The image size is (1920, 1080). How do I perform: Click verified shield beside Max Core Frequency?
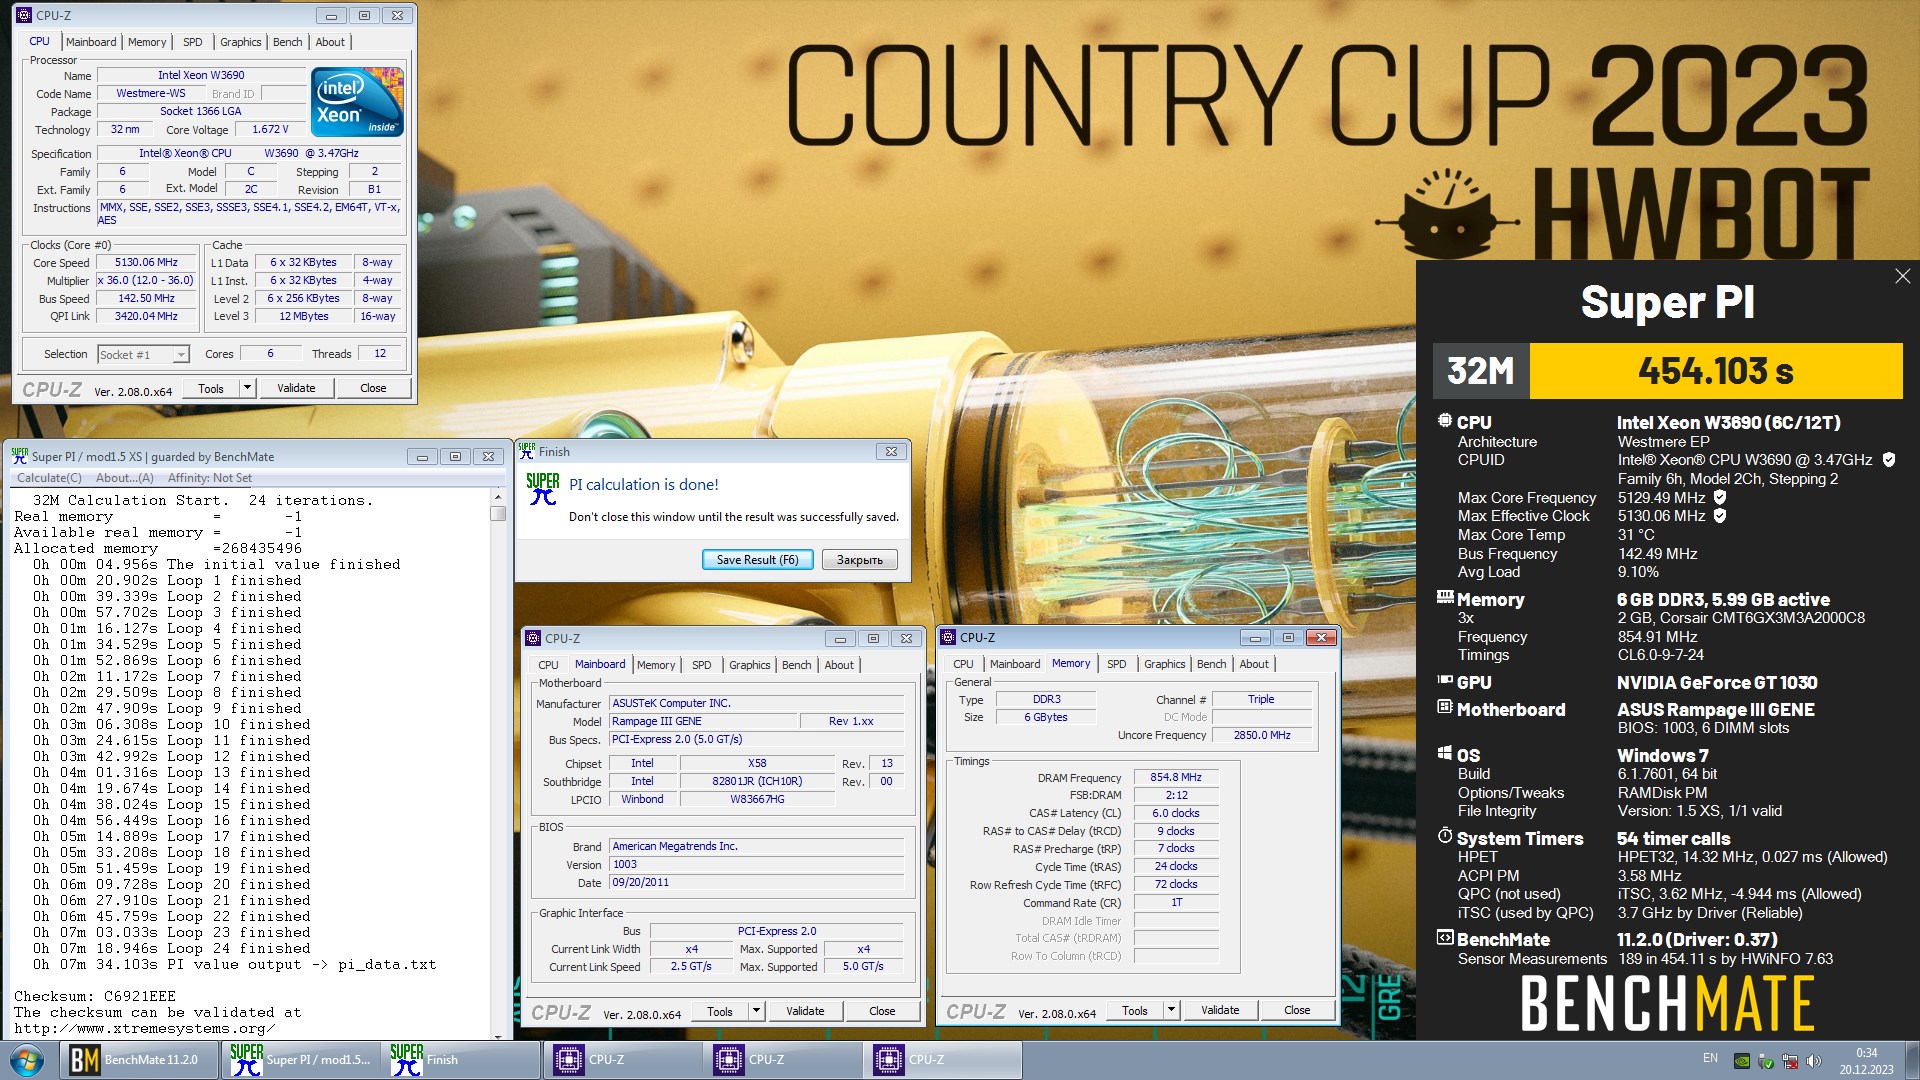point(1720,497)
